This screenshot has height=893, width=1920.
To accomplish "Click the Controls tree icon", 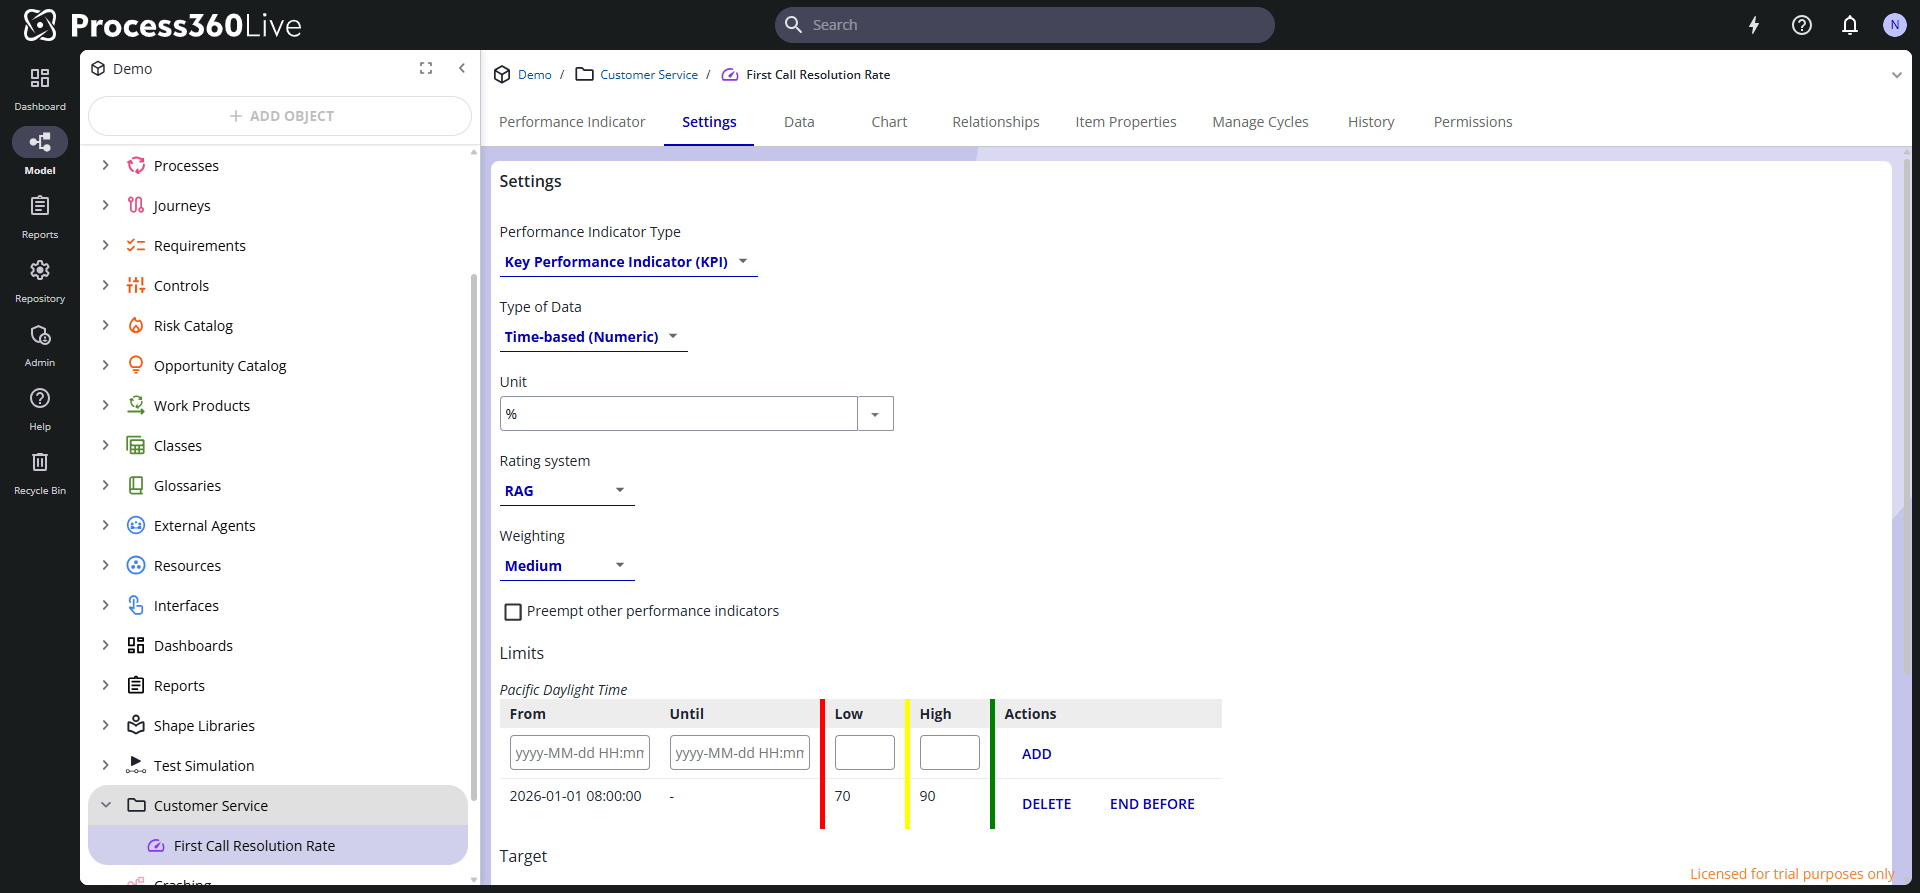I will (x=136, y=285).
